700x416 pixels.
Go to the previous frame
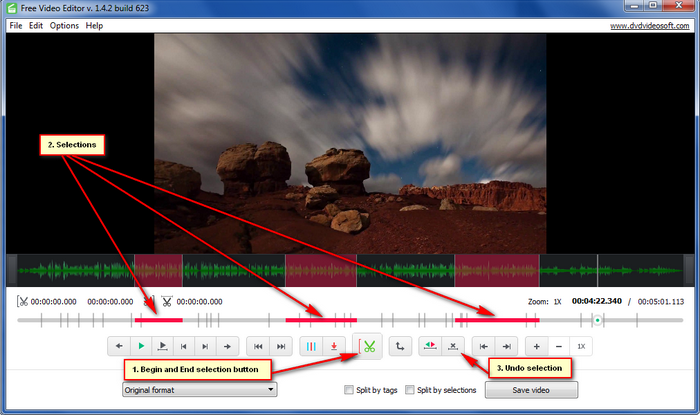click(183, 346)
